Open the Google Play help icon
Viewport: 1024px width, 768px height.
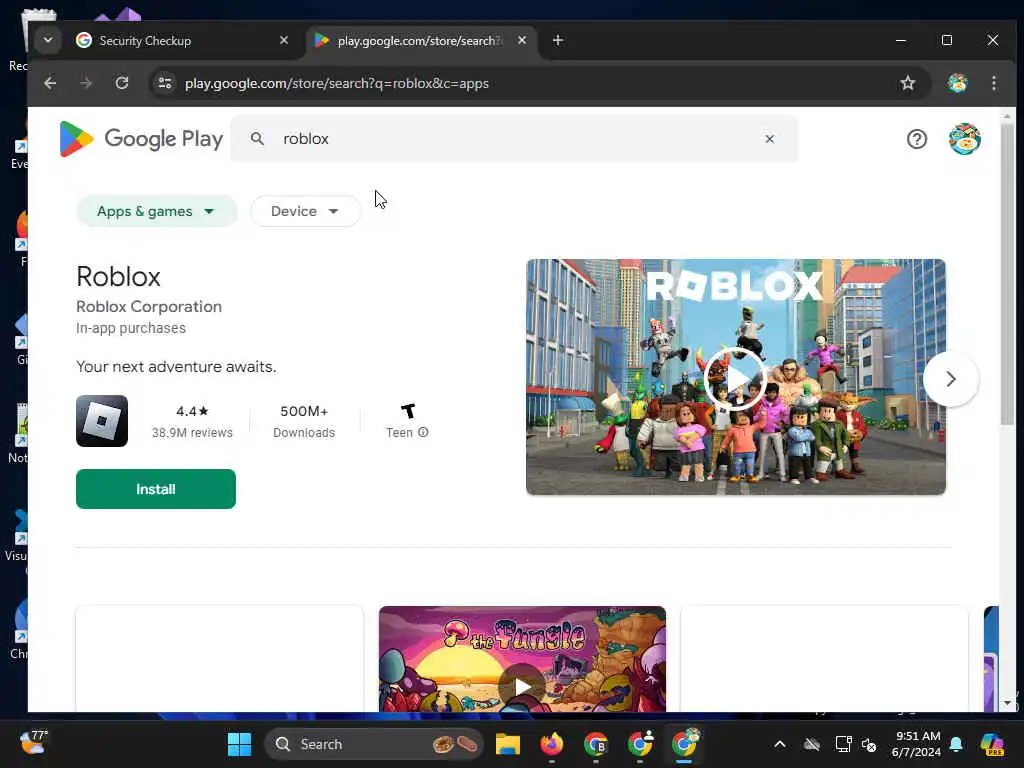917,139
